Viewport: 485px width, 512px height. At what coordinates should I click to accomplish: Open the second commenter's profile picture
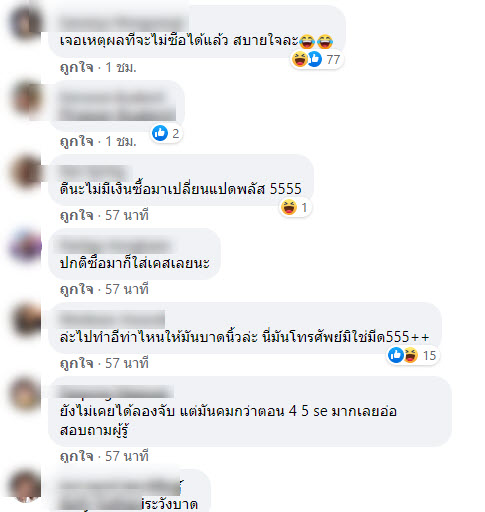tap(26, 99)
